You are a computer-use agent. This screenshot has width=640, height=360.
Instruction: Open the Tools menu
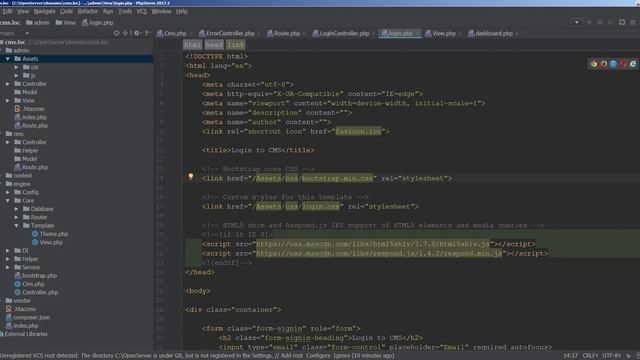point(125,11)
